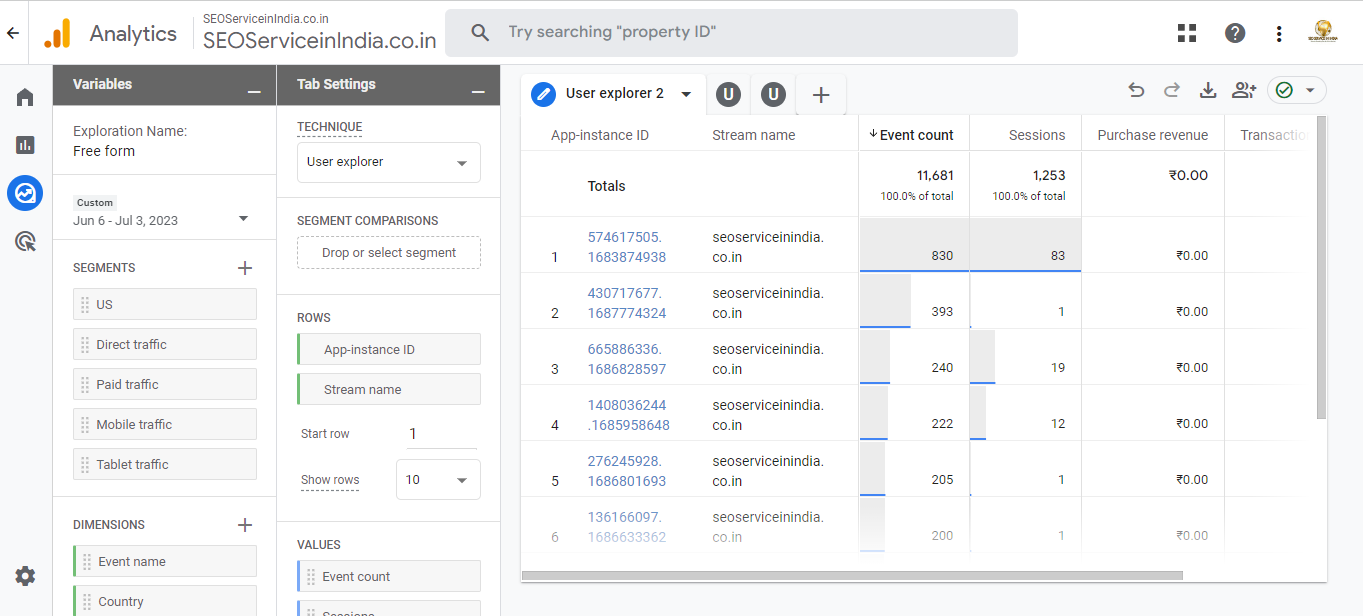Collapse the Tab Settings panel
This screenshot has height=616, width=1363.
[478, 91]
